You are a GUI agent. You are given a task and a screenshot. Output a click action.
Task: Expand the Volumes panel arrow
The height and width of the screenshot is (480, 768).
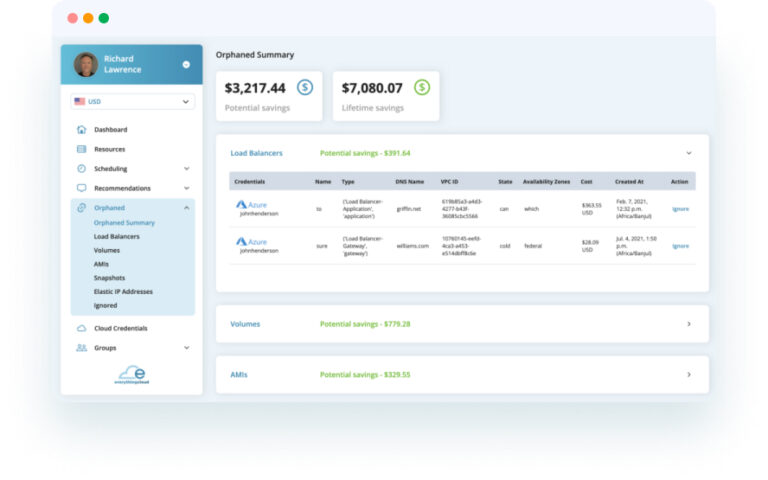click(x=689, y=324)
